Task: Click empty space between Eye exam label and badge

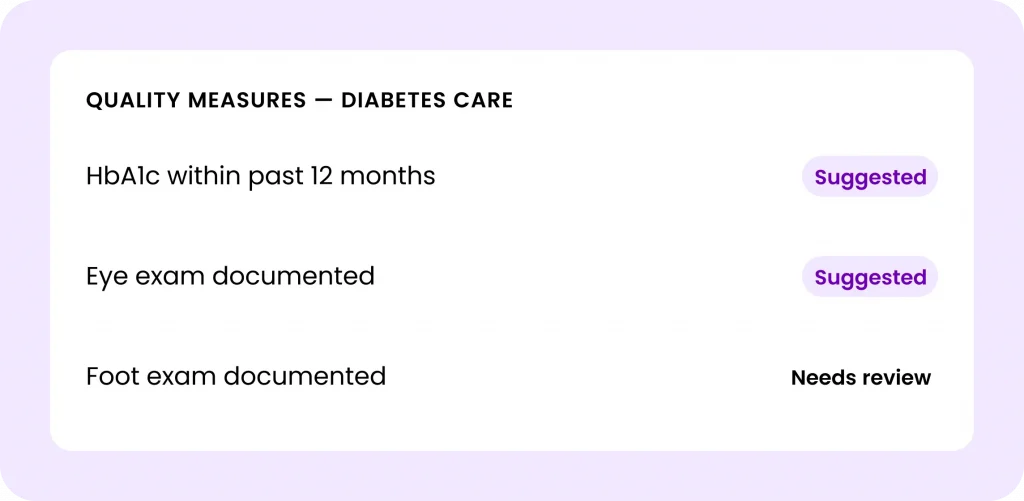Action: pyautogui.click(x=588, y=276)
